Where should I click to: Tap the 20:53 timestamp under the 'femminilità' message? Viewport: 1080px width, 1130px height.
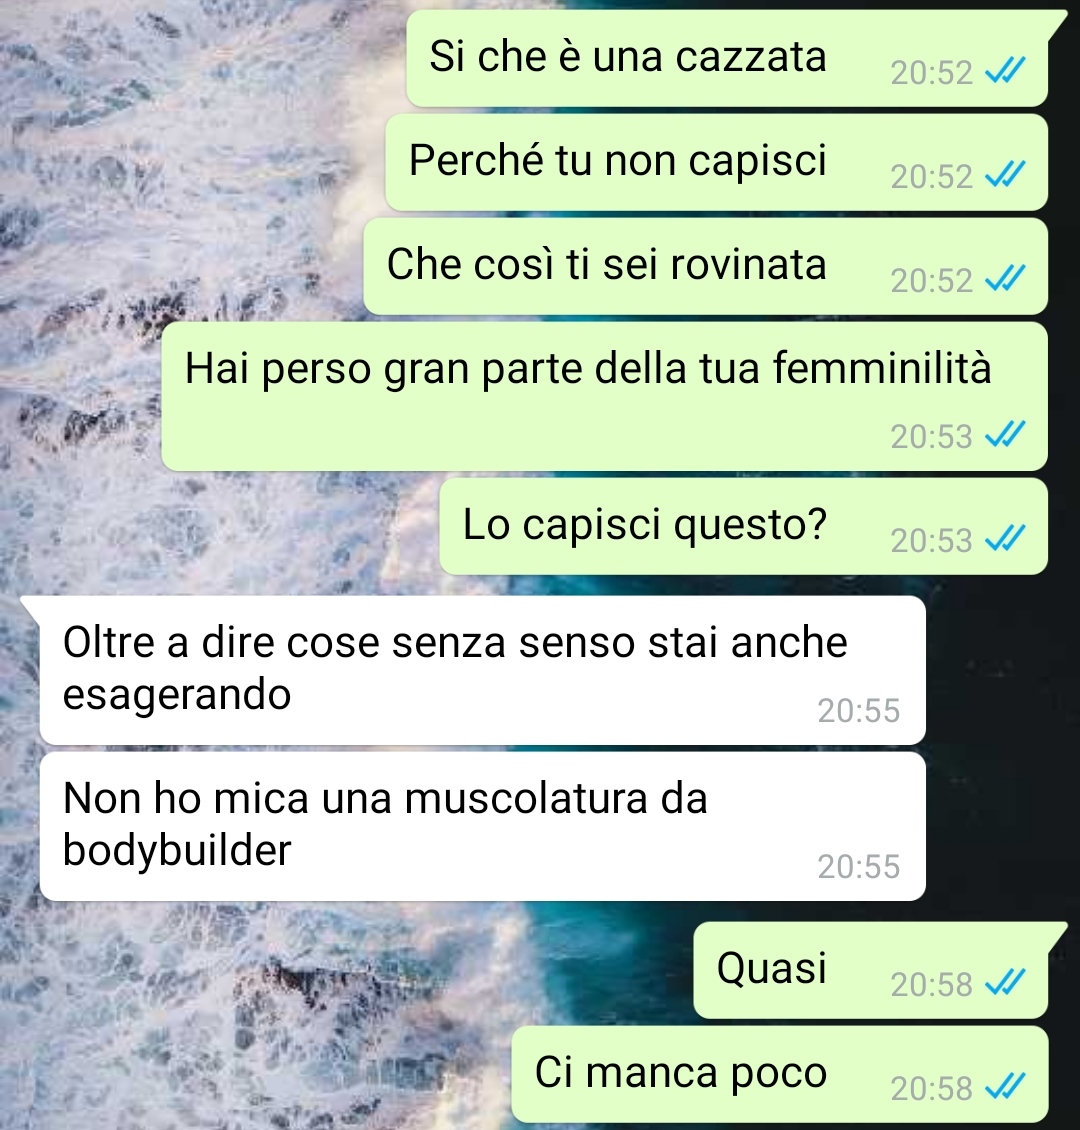click(932, 436)
